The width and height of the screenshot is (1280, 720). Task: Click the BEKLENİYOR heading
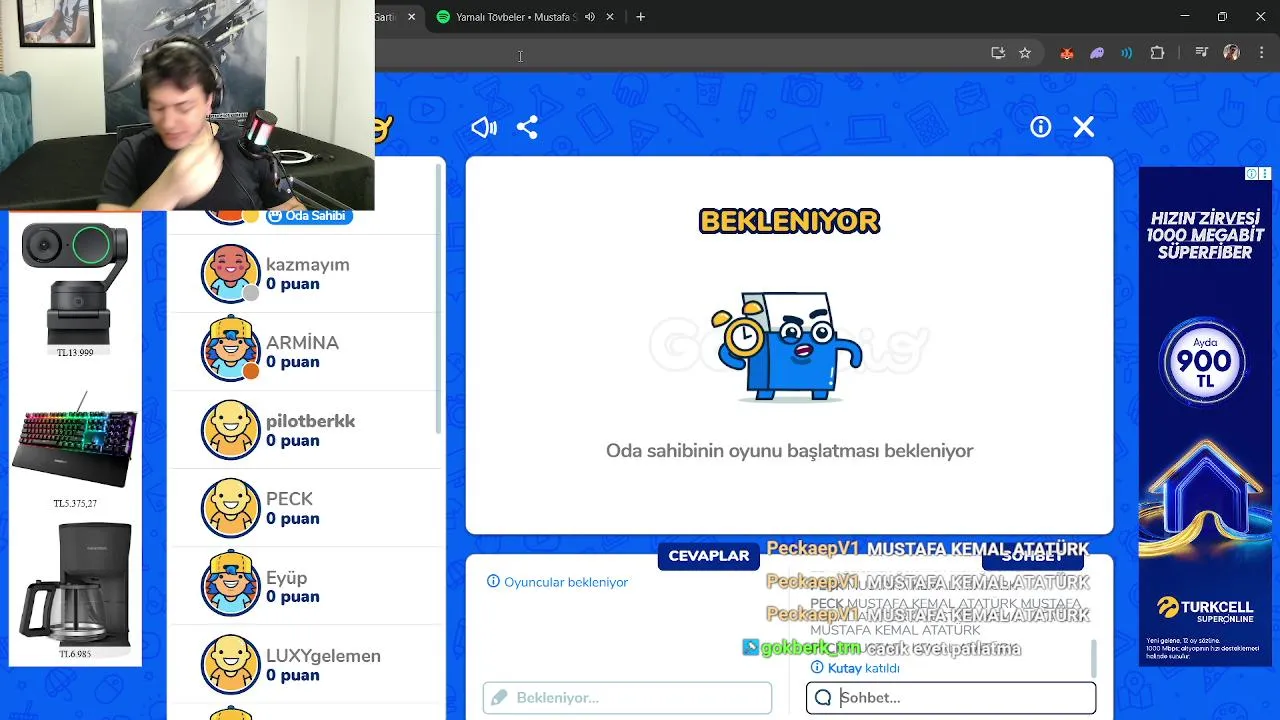tap(789, 221)
